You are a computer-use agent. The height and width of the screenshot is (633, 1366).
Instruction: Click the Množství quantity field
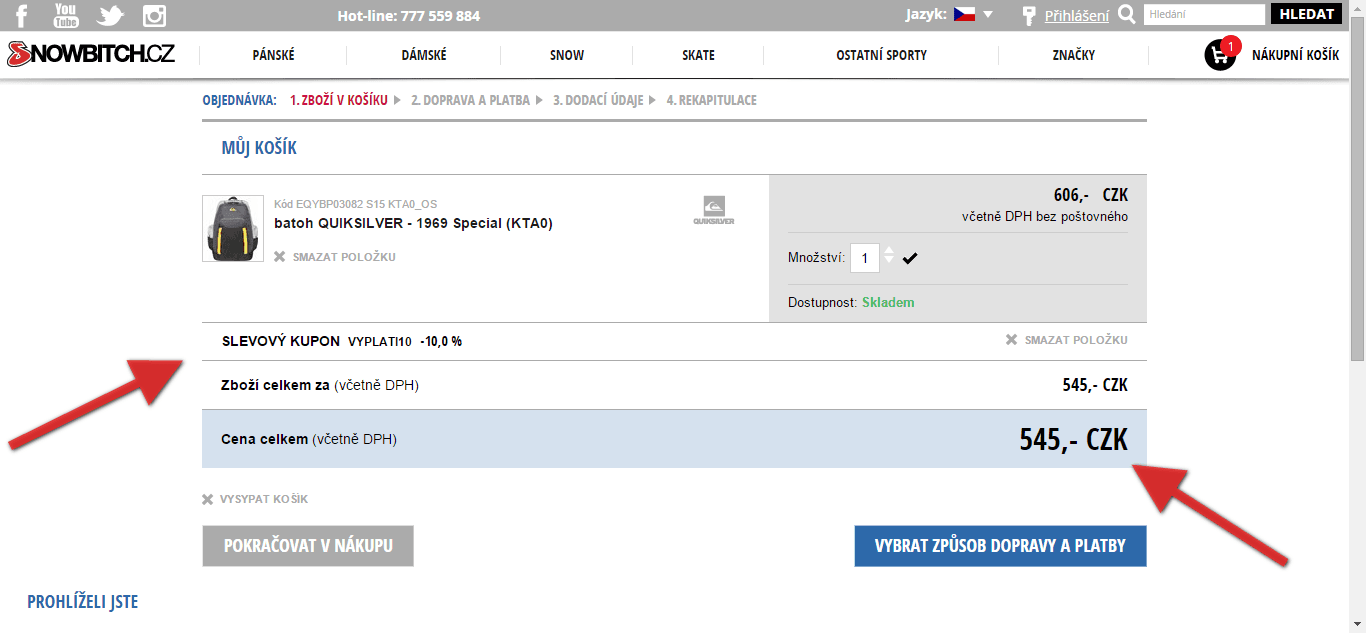865,258
